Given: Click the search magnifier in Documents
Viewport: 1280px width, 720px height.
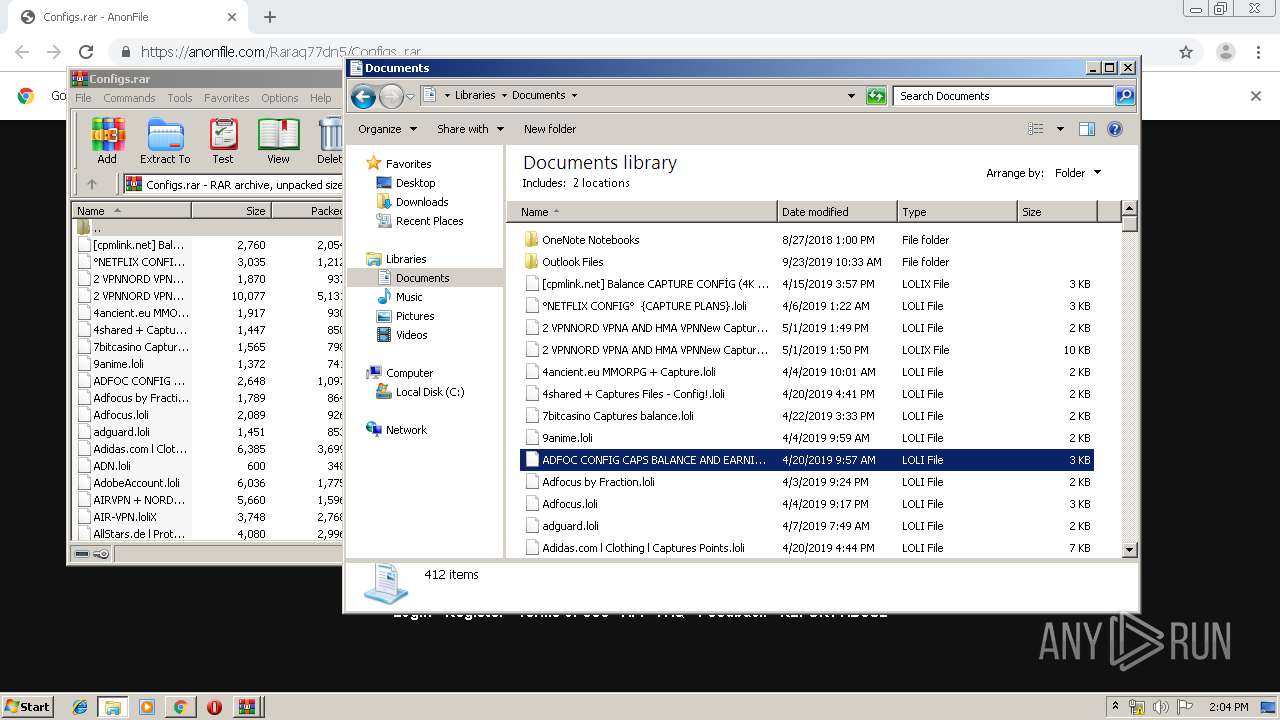Looking at the screenshot, I should (1125, 96).
